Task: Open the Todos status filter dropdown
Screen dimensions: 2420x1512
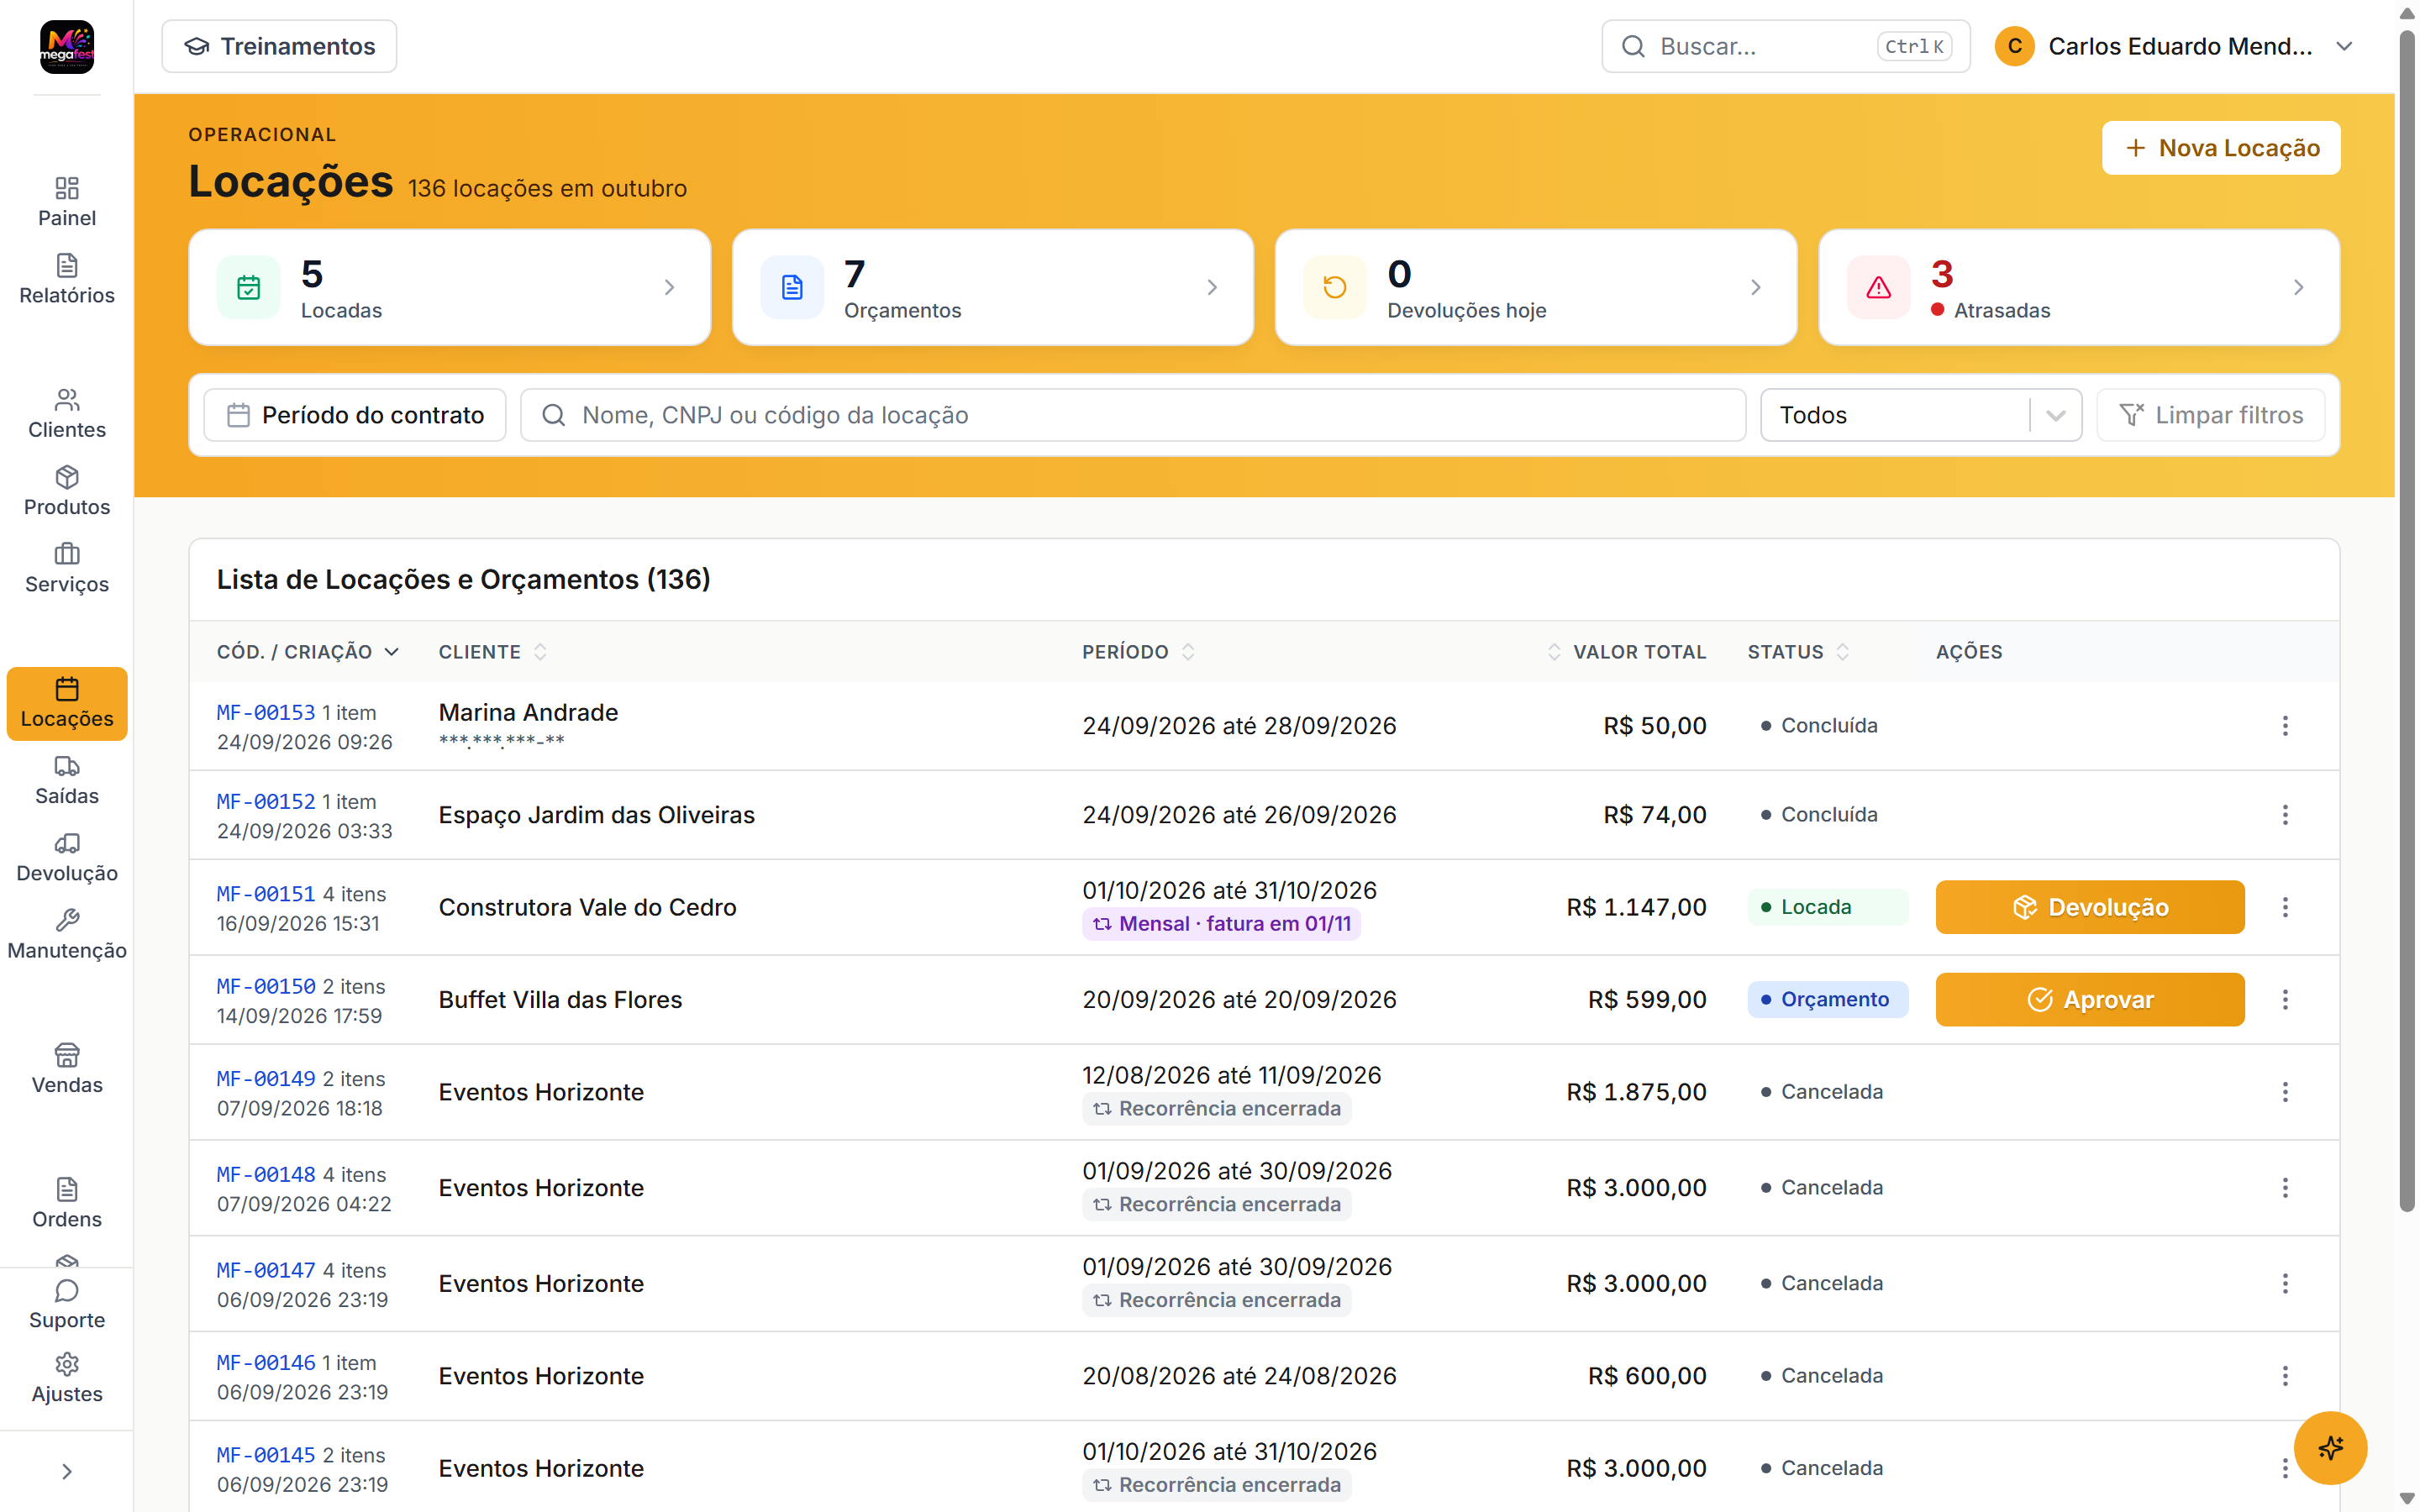Action: [x=1920, y=415]
